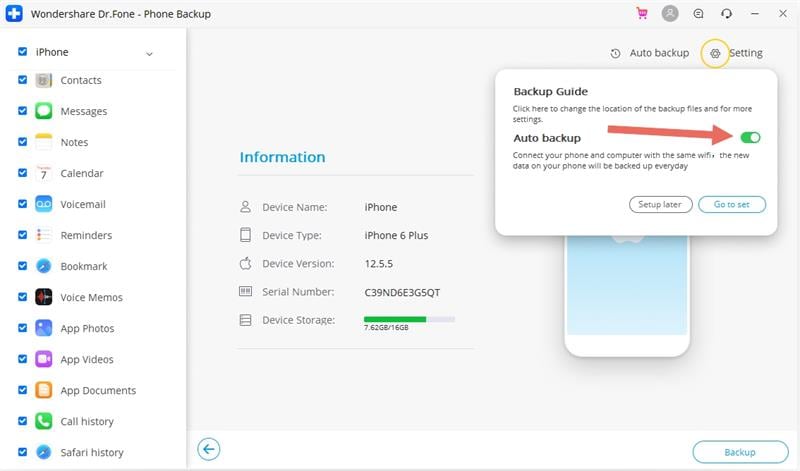Screen dimensions: 800x471
Task: Click the Reminders icon
Action: click(43, 235)
